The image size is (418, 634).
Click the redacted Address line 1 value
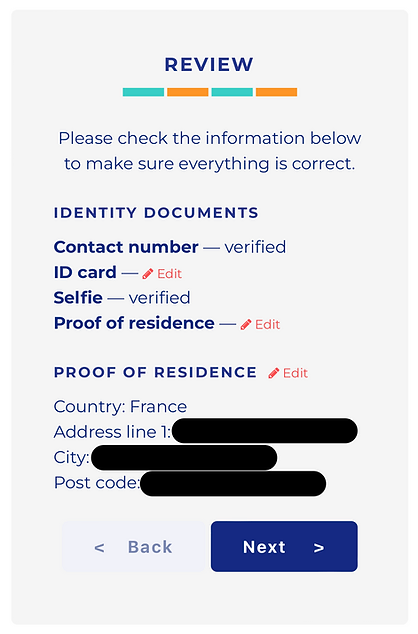pos(265,431)
